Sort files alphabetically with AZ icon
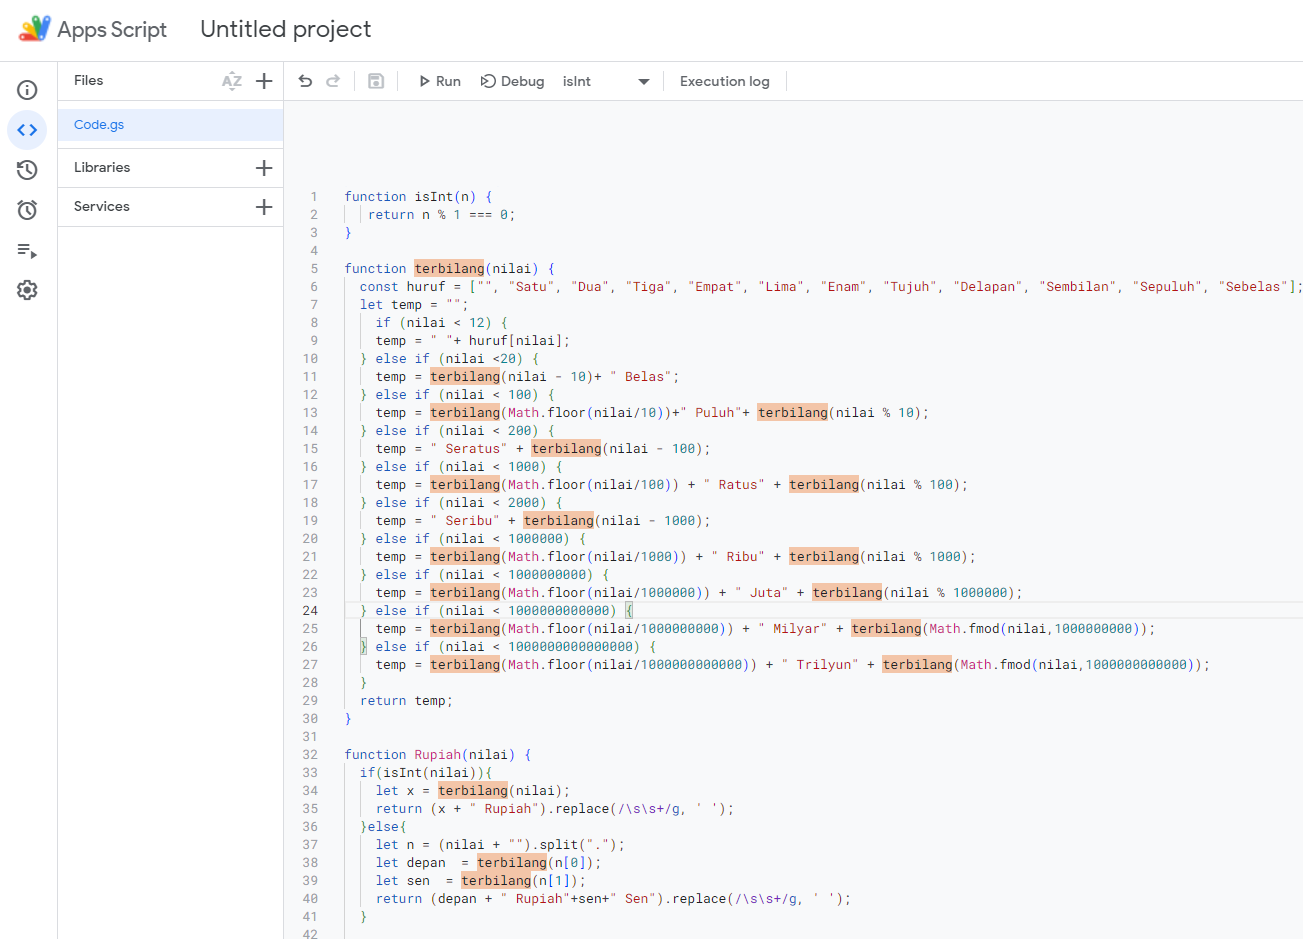This screenshot has width=1303, height=939. coord(232,81)
